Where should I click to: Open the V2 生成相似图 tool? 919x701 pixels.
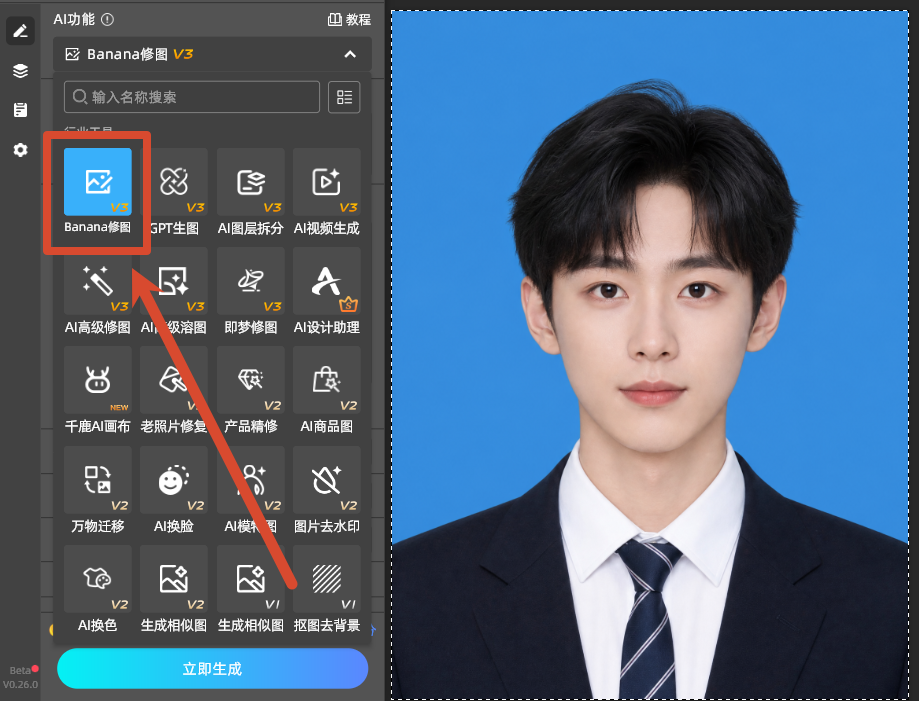click(174, 579)
